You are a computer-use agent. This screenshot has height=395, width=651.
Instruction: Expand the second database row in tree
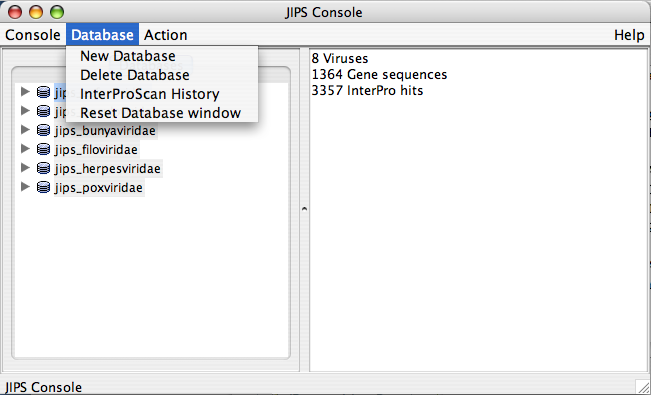(x=25, y=110)
